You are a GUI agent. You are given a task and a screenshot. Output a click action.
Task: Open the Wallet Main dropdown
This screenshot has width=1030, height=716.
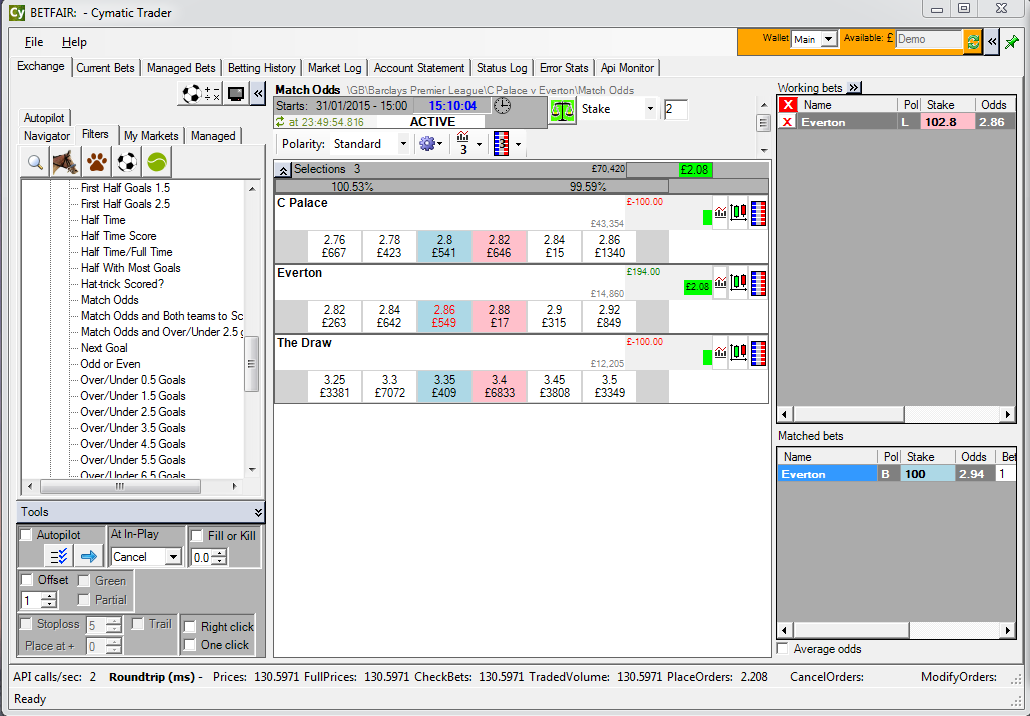point(829,39)
